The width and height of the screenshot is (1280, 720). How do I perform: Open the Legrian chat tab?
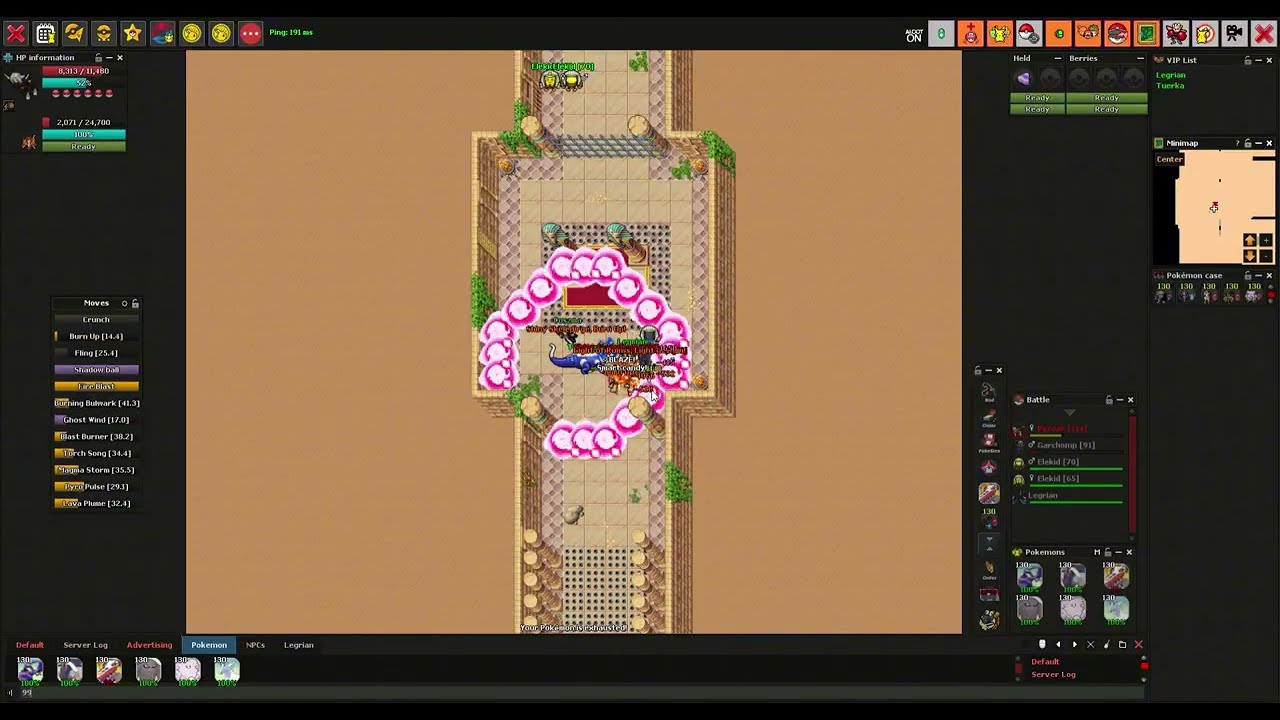[299, 645]
